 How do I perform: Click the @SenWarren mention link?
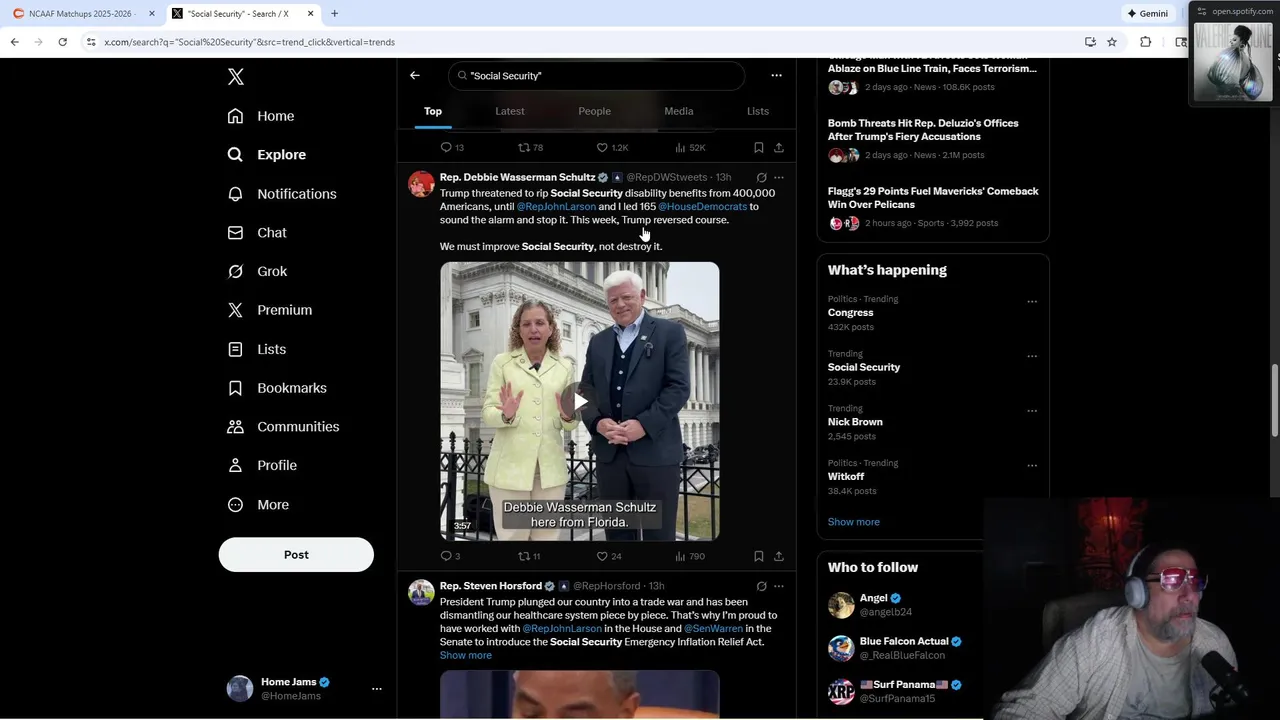tap(713, 628)
